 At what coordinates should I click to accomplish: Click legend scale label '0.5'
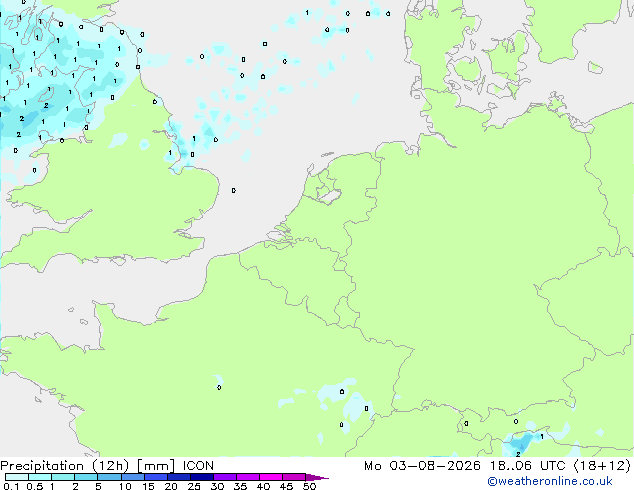[x=35, y=486]
